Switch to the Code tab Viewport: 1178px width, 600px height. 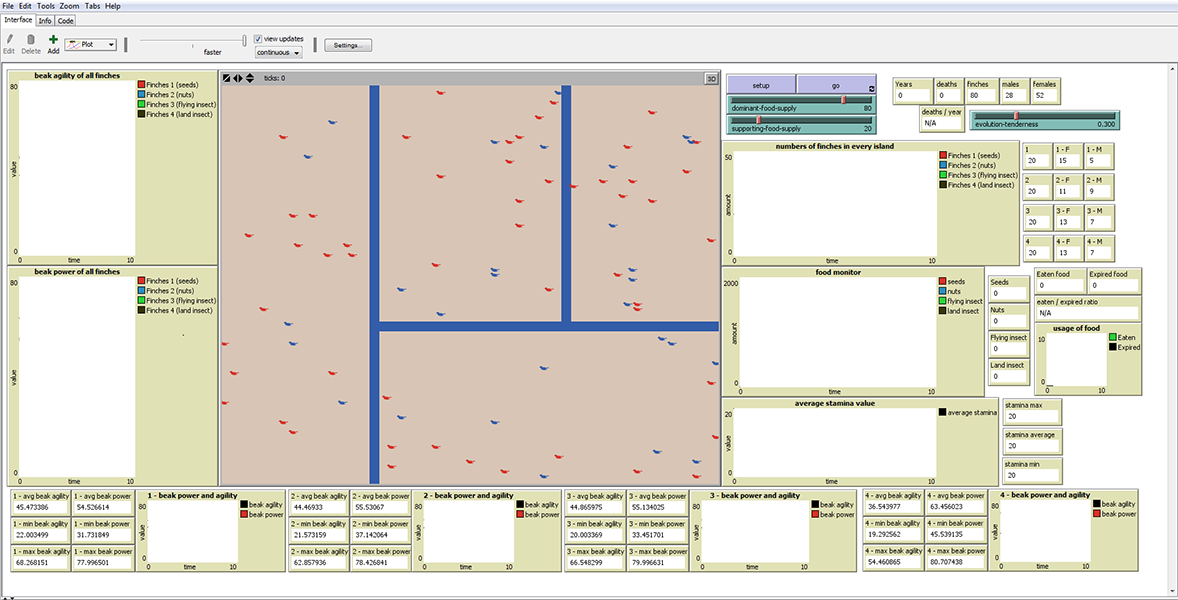pos(66,20)
